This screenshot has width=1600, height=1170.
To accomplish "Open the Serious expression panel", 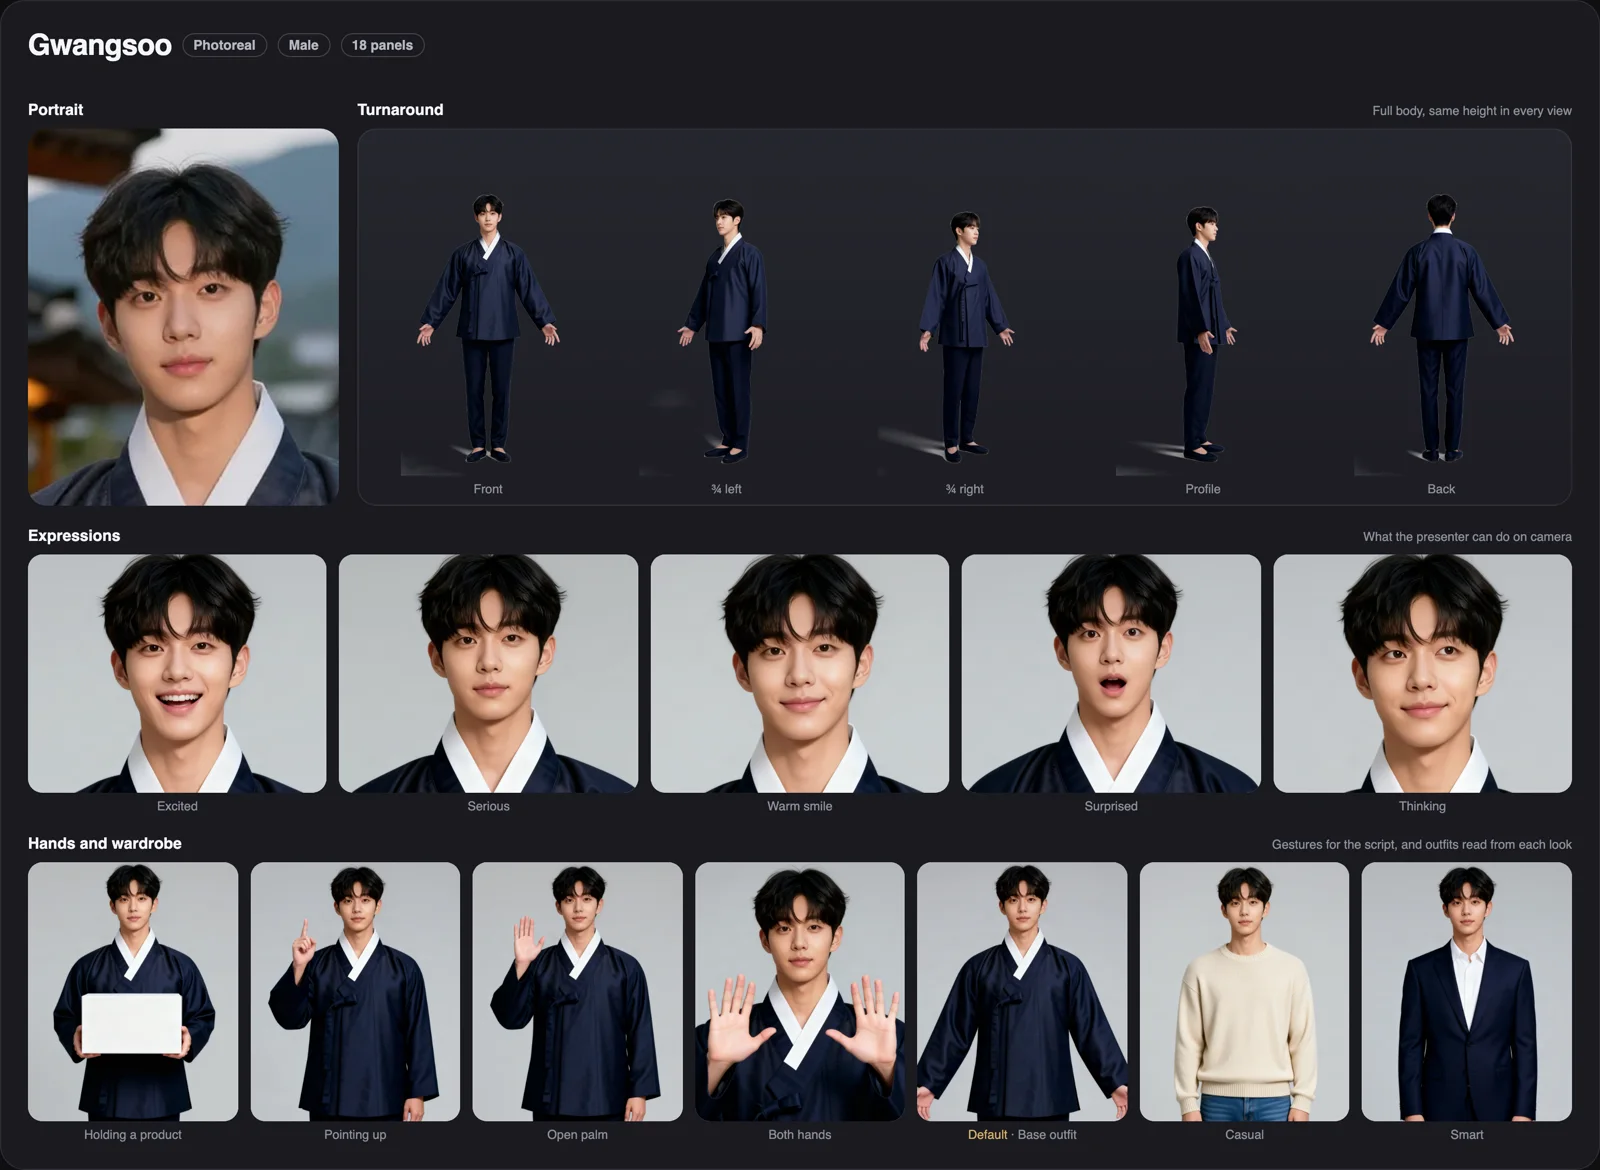I will 488,674.
